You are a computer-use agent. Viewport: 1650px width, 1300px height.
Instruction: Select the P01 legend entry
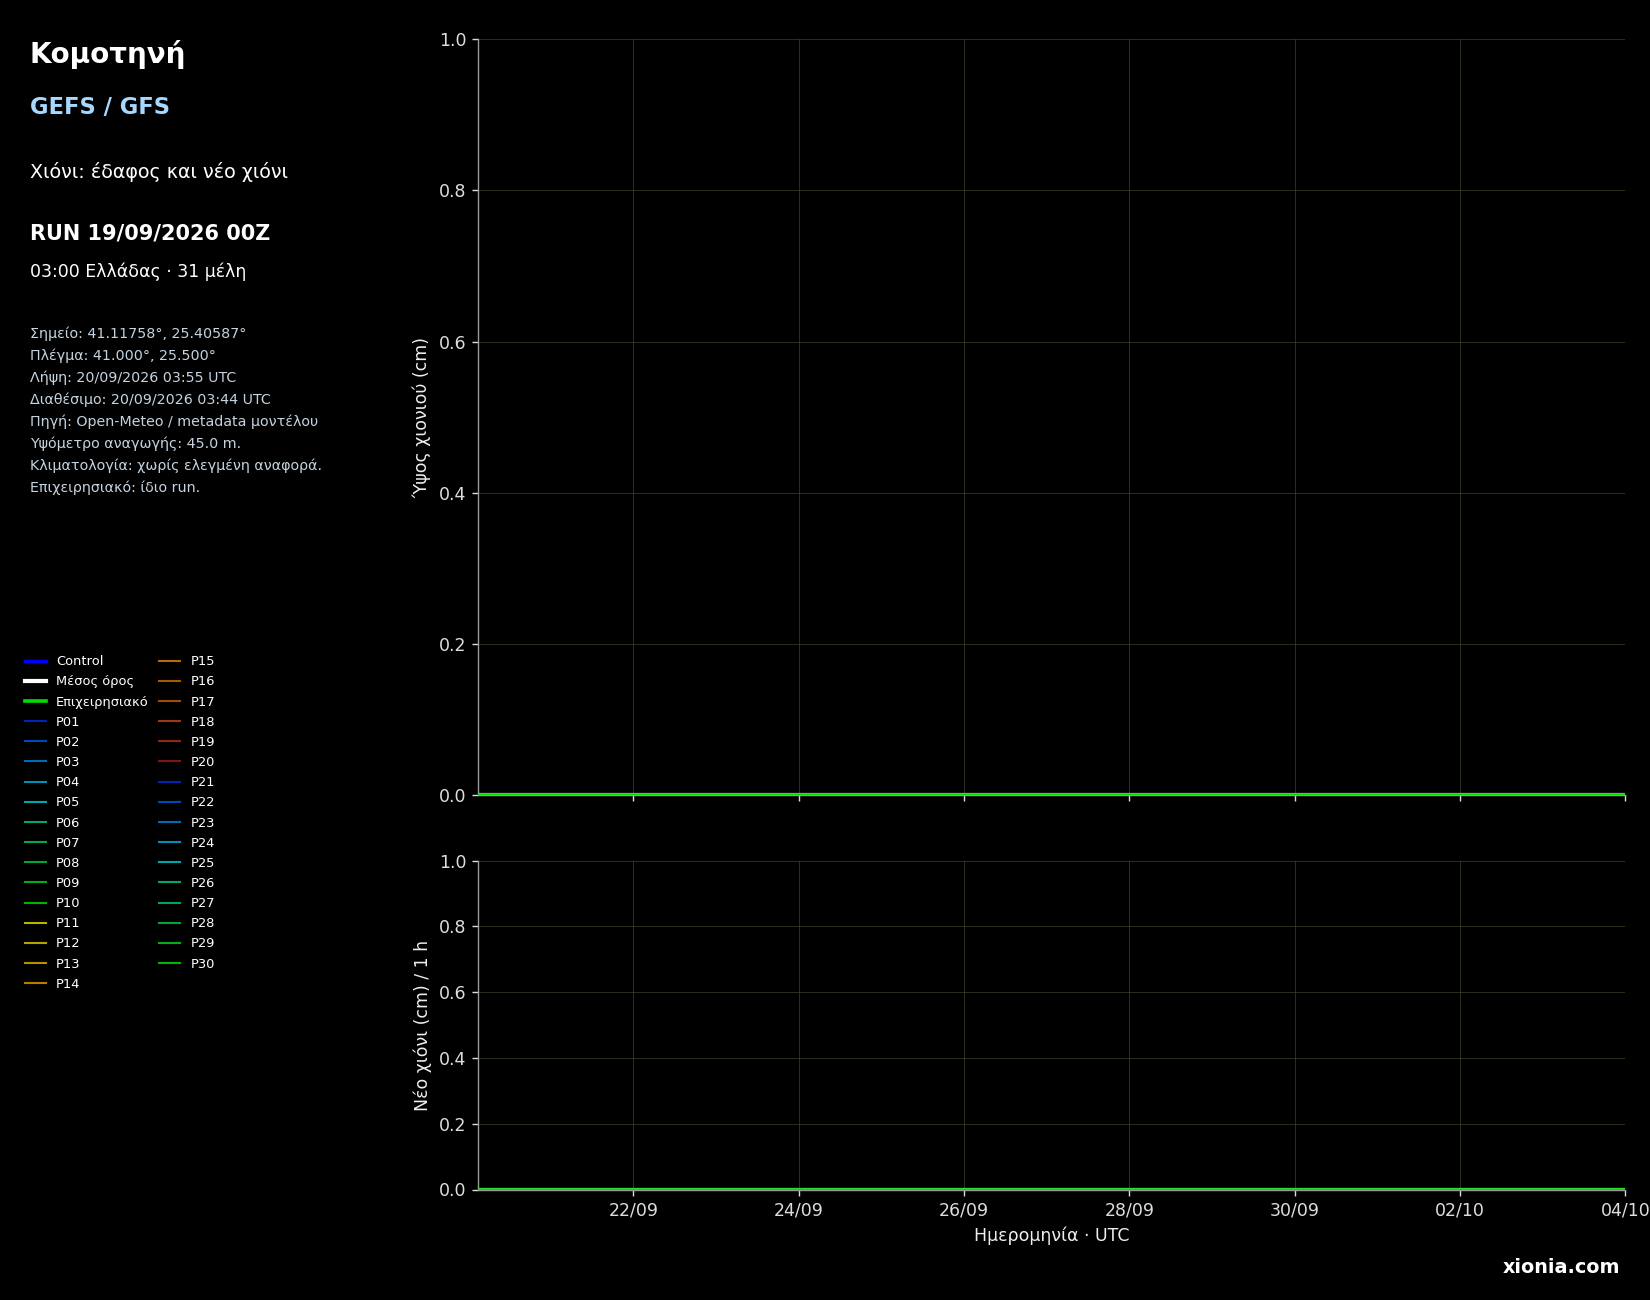coord(52,722)
